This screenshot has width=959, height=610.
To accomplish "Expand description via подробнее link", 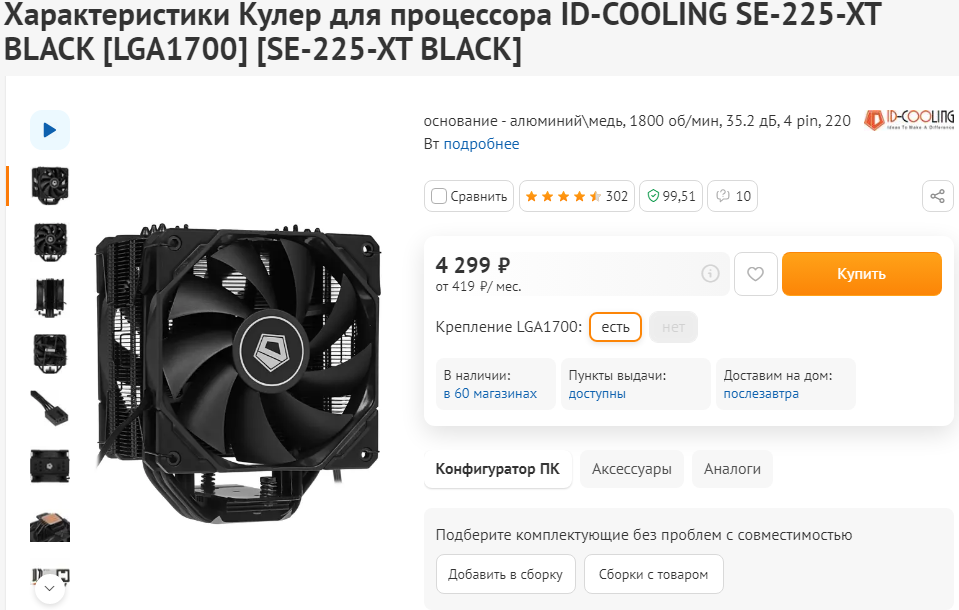I will click(x=481, y=144).
